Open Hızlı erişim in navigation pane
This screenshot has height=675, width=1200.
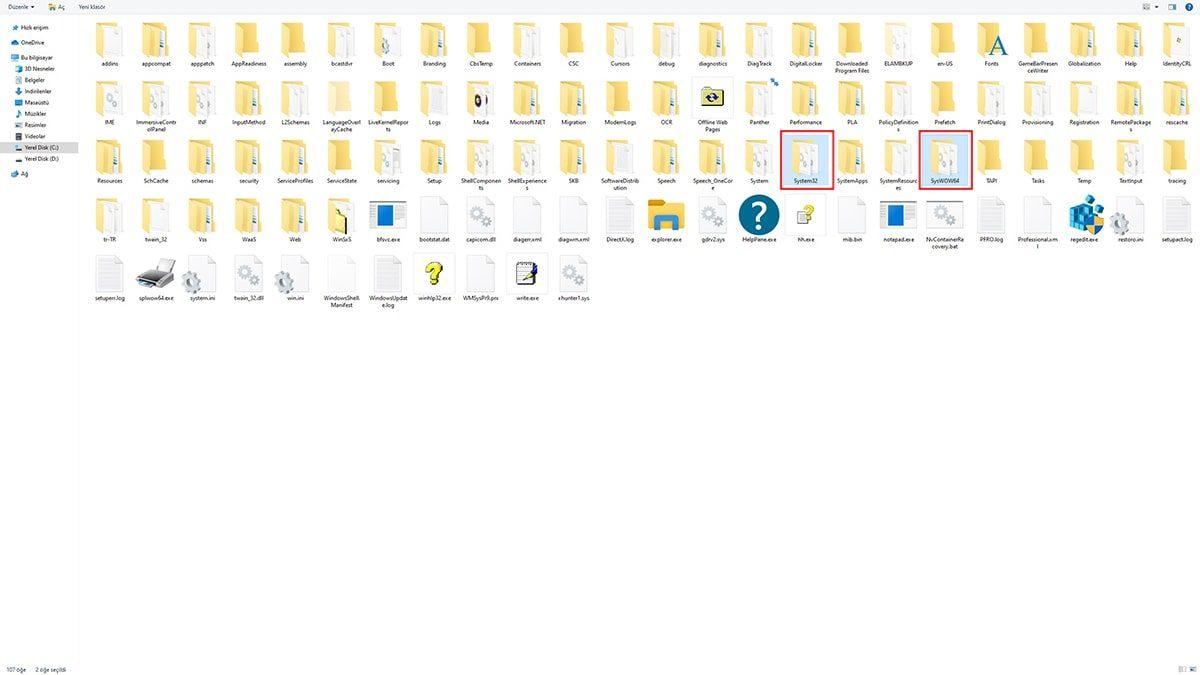pyautogui.click(x=34, y=28)
